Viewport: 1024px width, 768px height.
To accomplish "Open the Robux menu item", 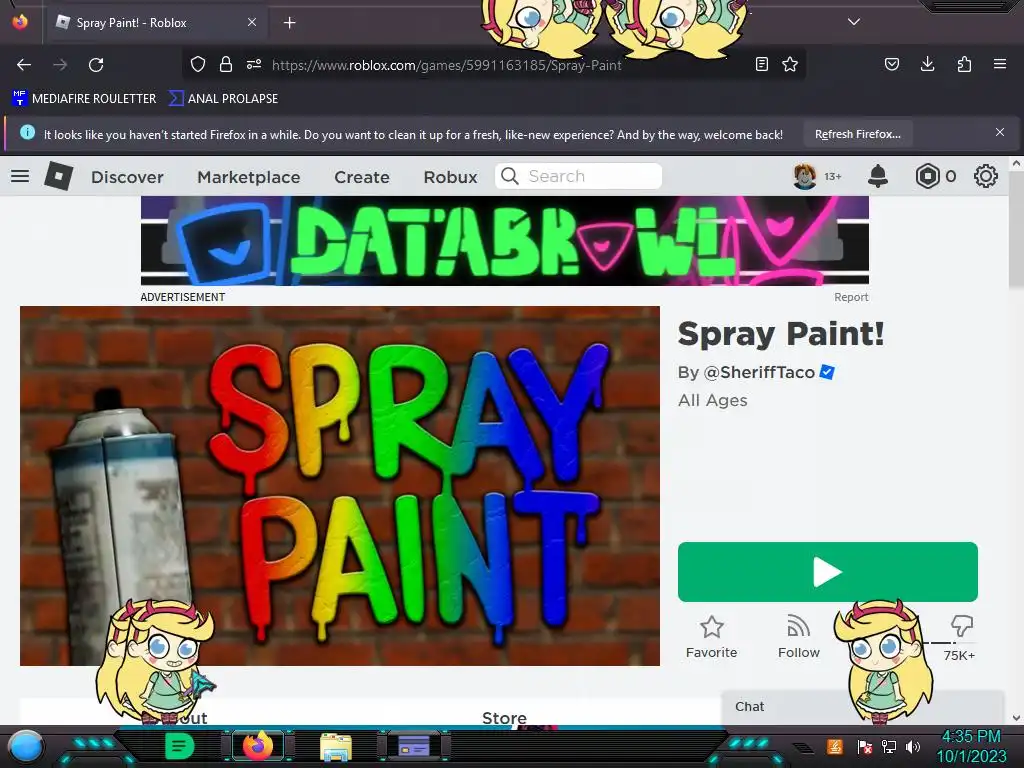I will click(451, 177).
